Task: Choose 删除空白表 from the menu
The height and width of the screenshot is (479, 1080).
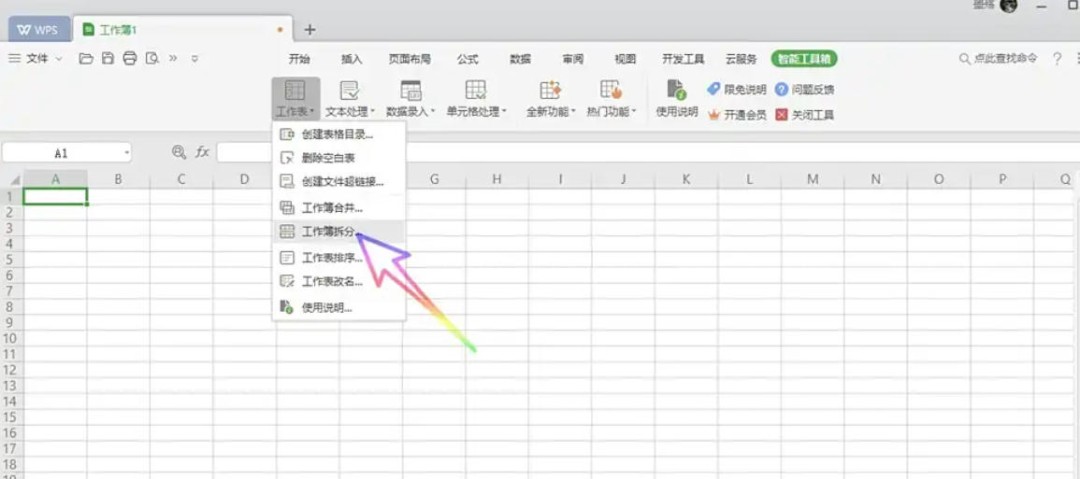Action: pyautogui.click(x=339, y=158)
